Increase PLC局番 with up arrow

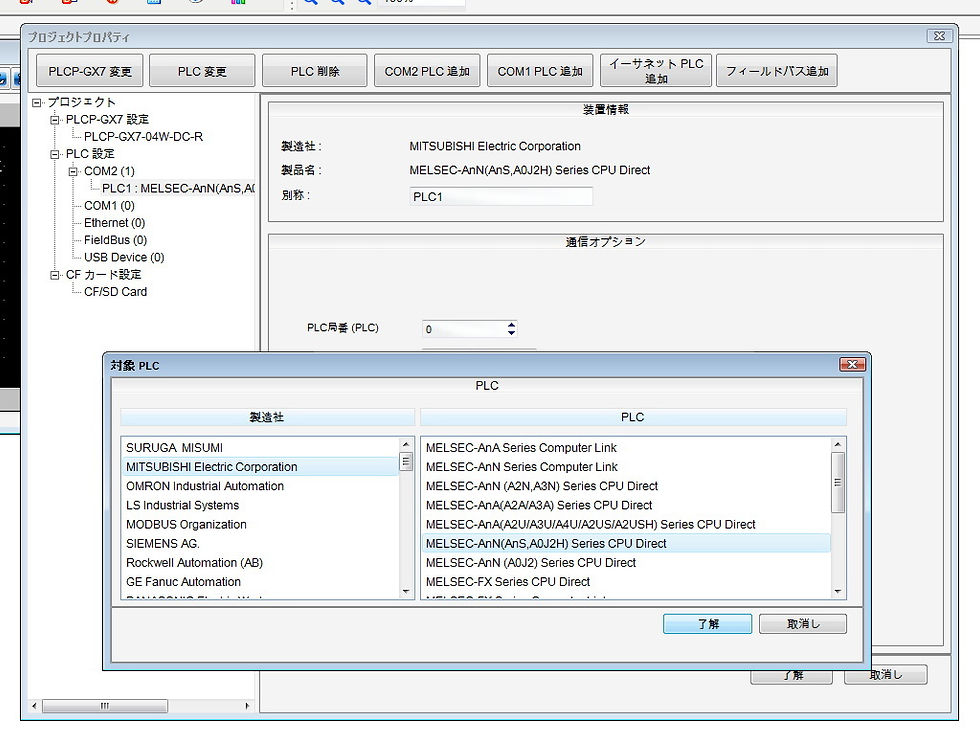coord(511,324)
